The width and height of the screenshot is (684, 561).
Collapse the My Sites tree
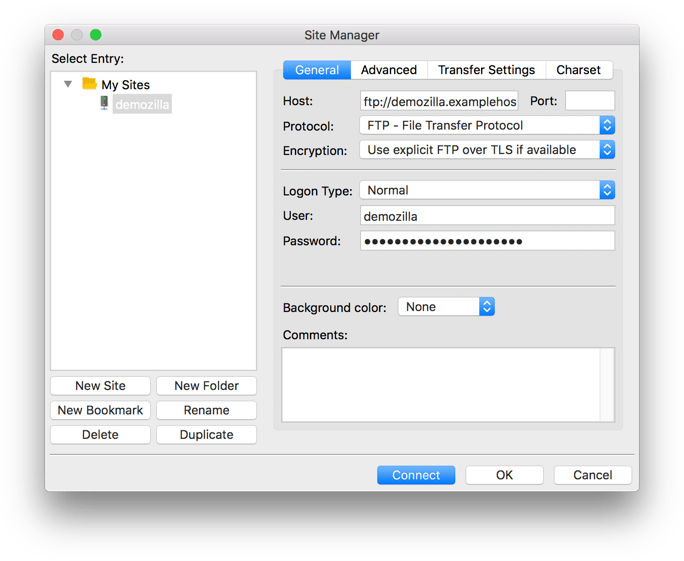coord(68,85)
